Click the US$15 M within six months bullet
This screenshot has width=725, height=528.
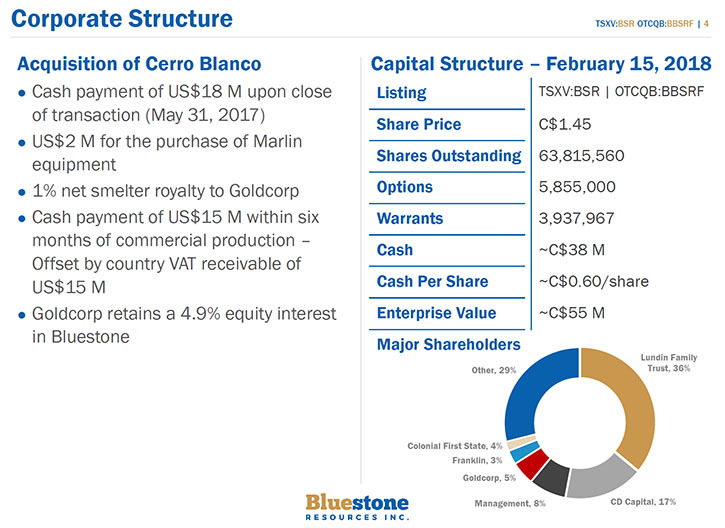(169, 252)
